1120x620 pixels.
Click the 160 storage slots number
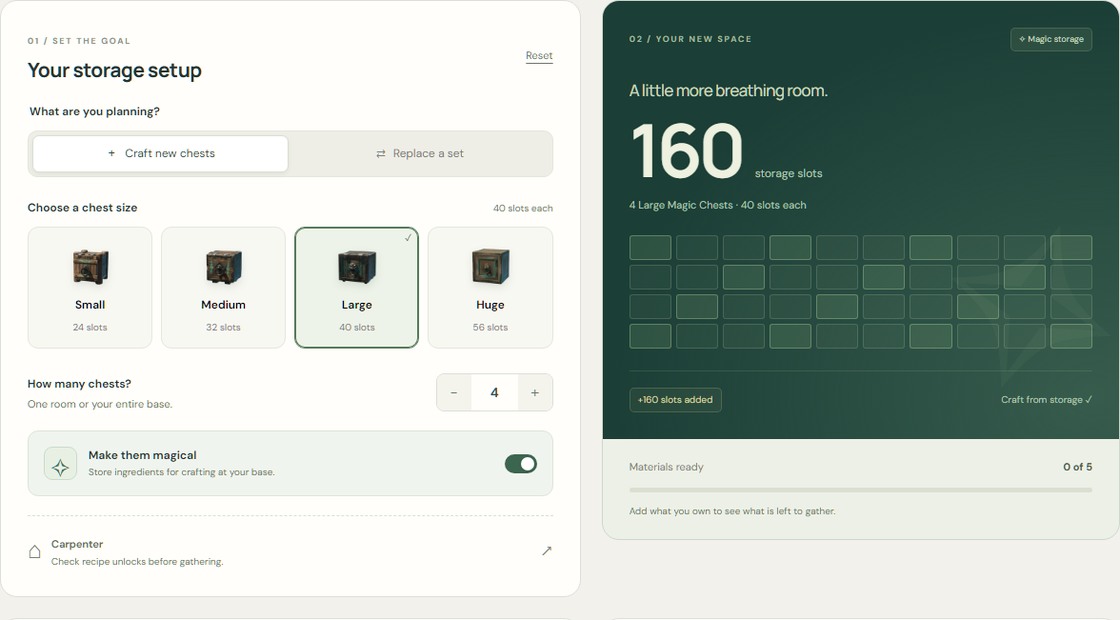pos(687,151)
